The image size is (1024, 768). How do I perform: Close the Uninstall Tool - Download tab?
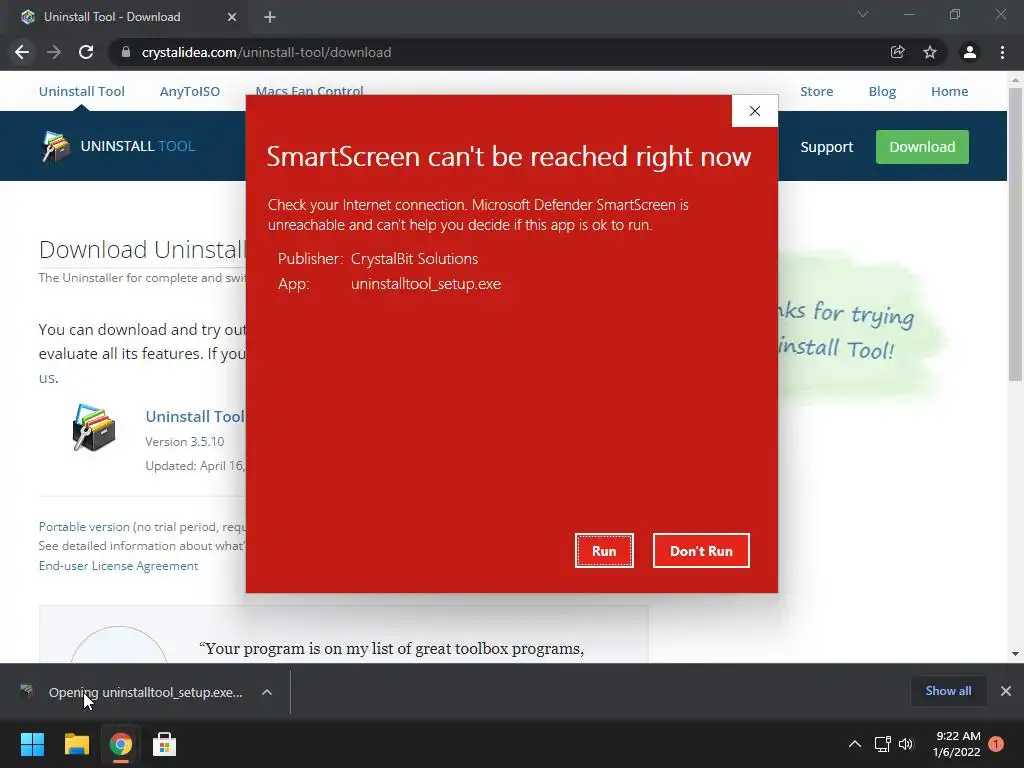232,17
